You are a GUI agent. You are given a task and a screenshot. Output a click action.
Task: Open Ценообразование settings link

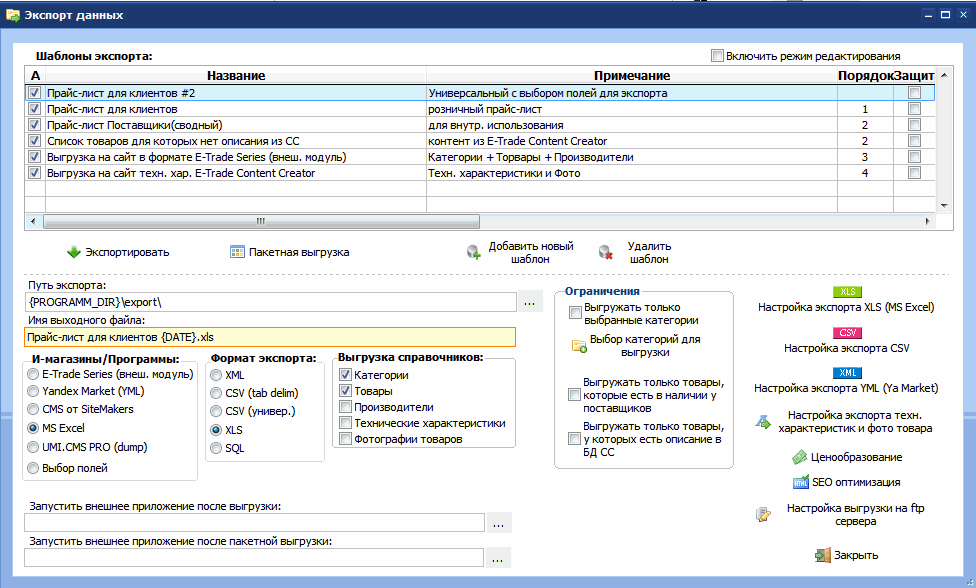click(856, 457)
